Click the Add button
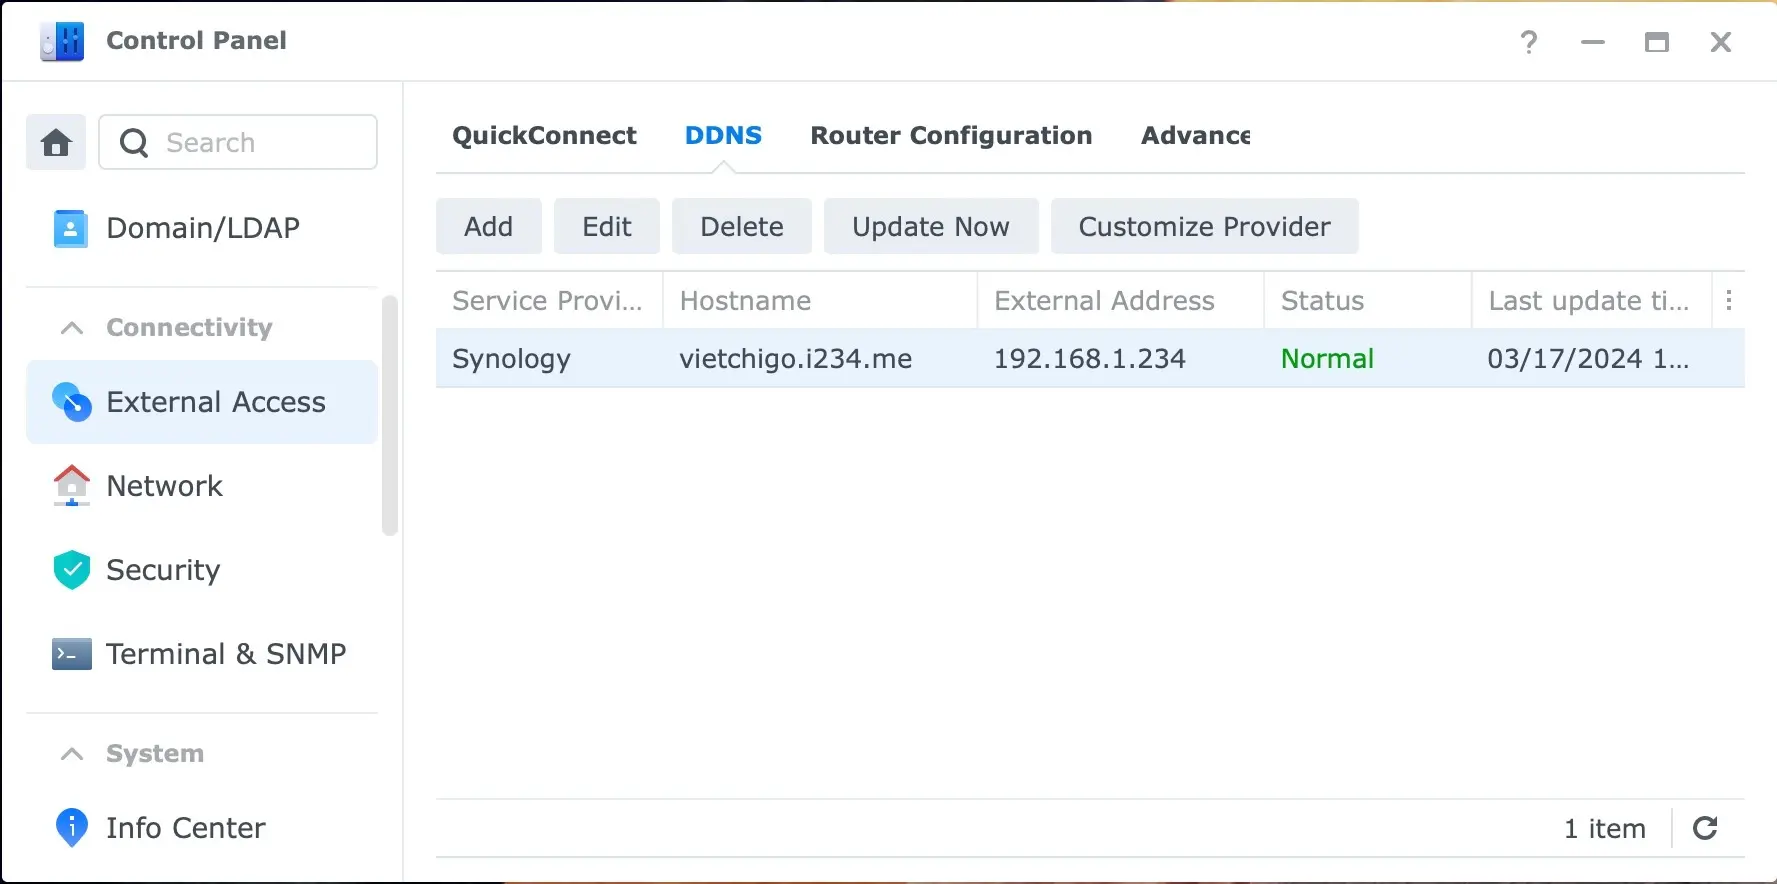1777x884 pixels. [488, 227]
